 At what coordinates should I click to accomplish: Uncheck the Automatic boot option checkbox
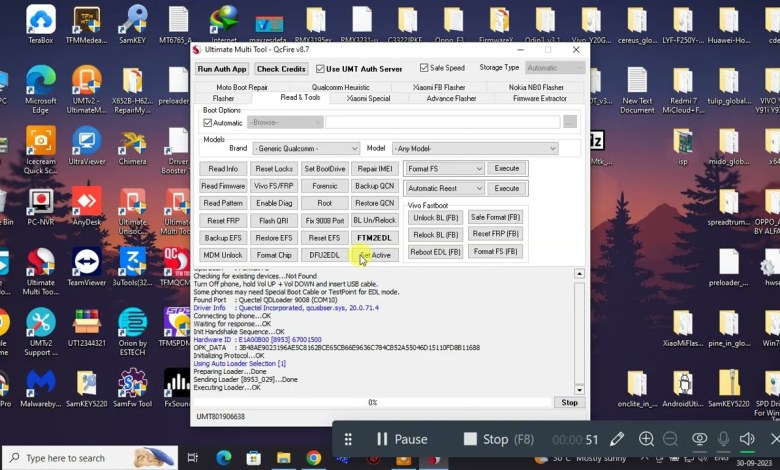click(208, 122)
